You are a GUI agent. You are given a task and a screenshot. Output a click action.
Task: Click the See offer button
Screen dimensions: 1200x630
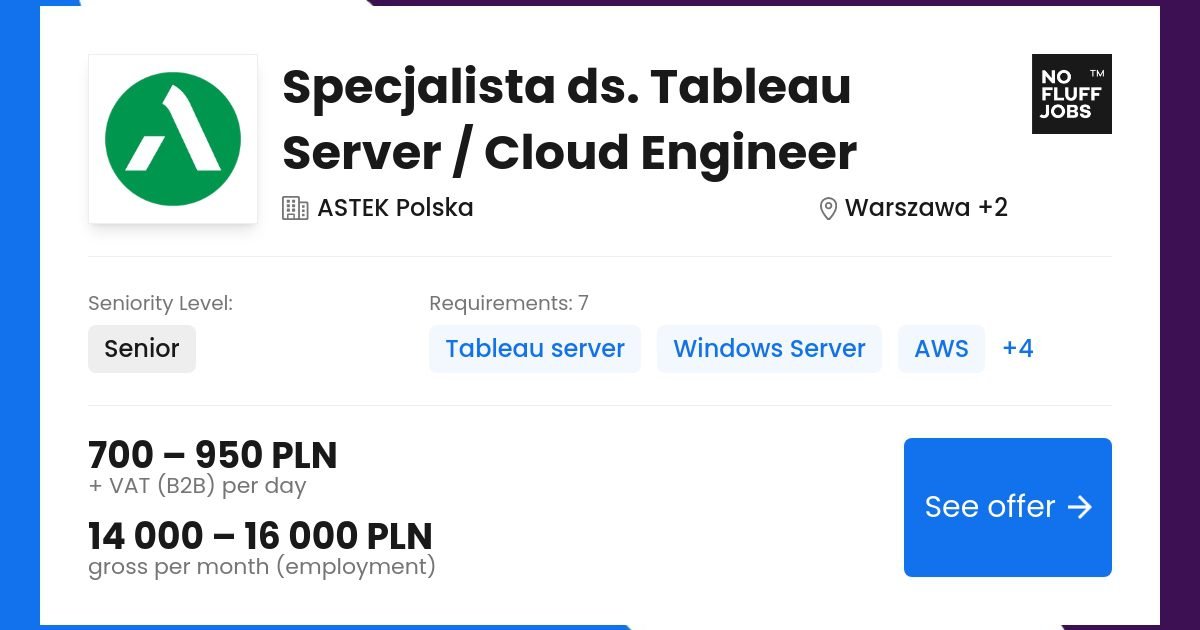click(1007, 507)
